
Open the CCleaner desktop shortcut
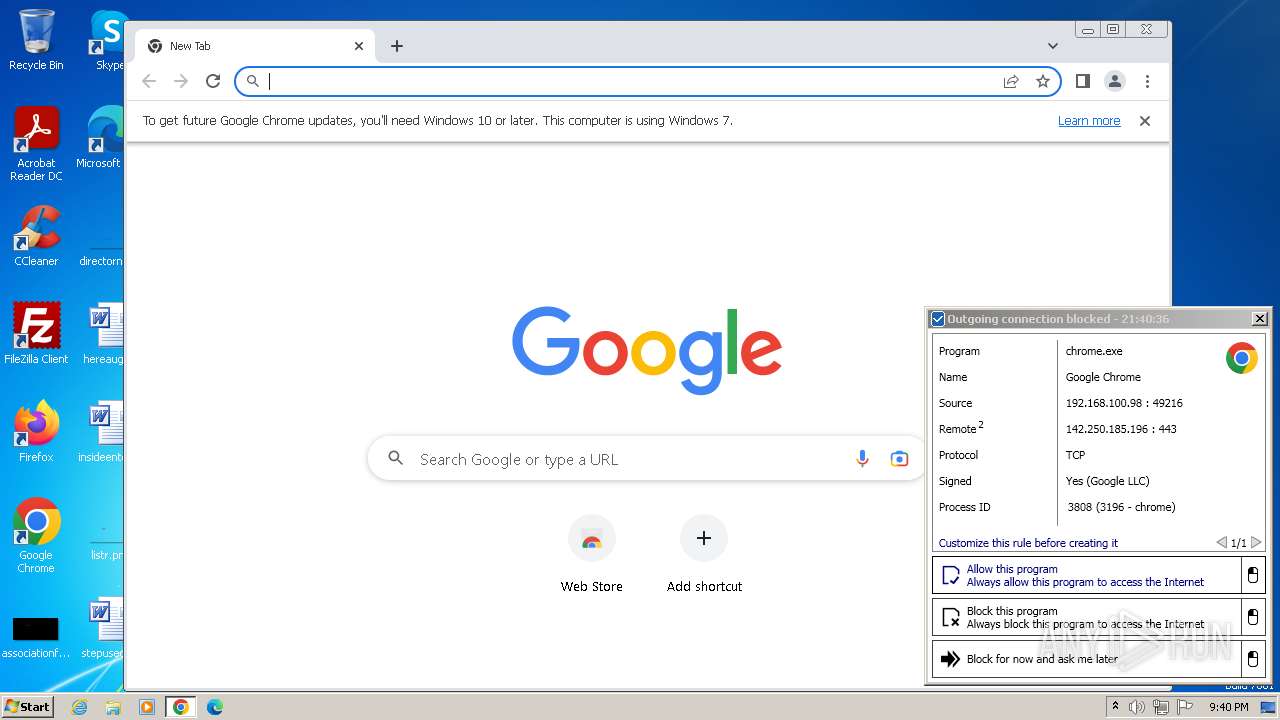pyautogui.click(x=36, y=236)
